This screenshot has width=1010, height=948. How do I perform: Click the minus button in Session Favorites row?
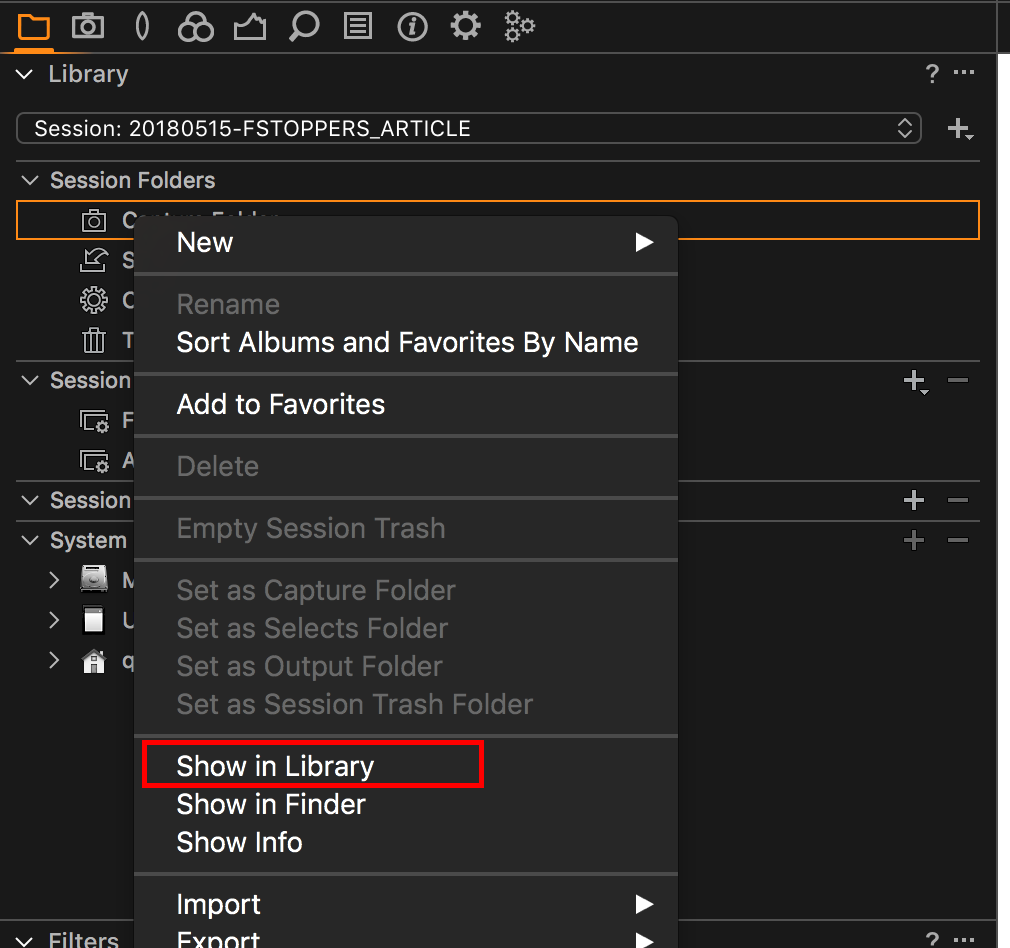pyautogui.click(x=958, y=500)
